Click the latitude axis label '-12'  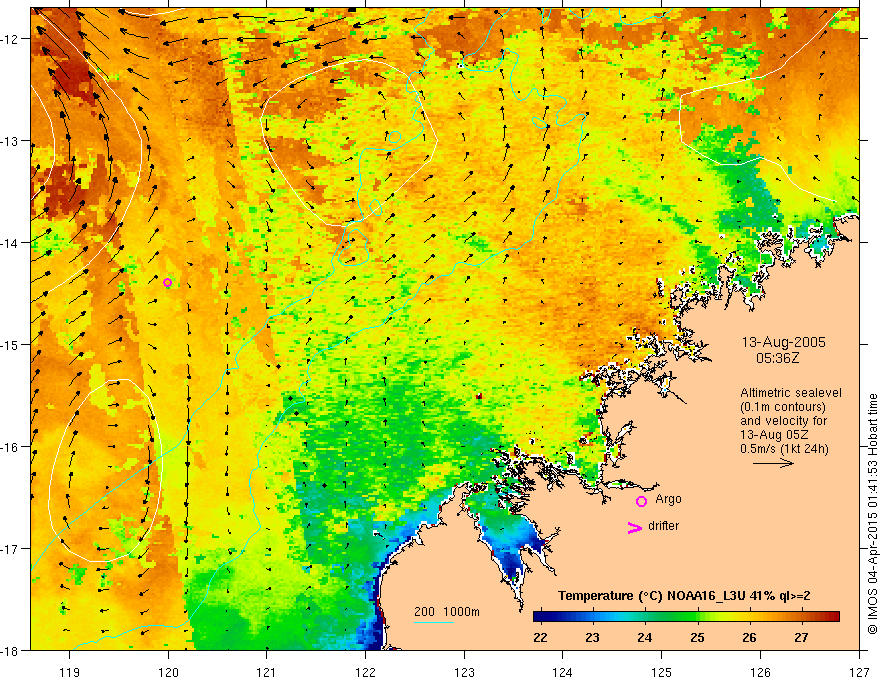10,39
